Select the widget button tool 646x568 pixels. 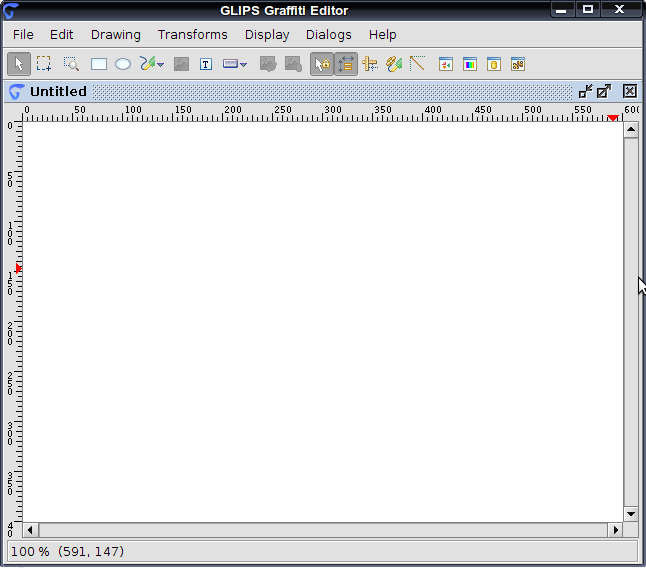coord(230,64)
